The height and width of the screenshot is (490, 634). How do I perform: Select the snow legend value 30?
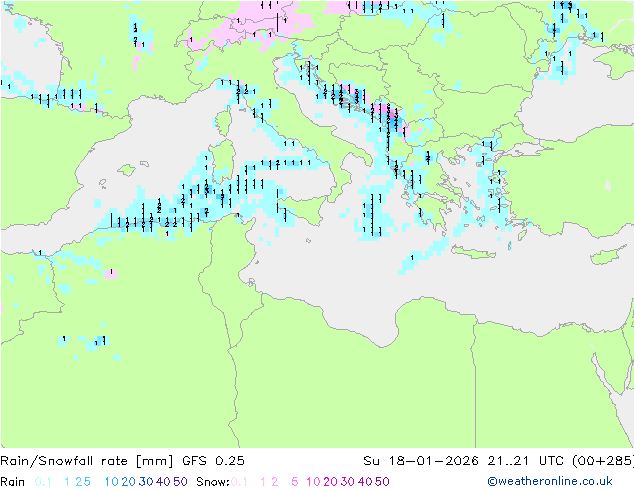tap(348, 482)
